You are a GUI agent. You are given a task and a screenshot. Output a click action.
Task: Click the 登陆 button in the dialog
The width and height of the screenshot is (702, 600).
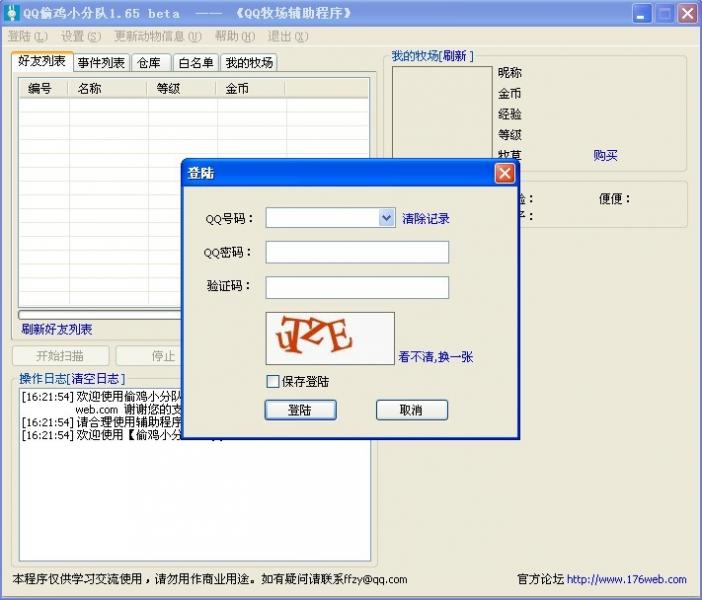300,410
